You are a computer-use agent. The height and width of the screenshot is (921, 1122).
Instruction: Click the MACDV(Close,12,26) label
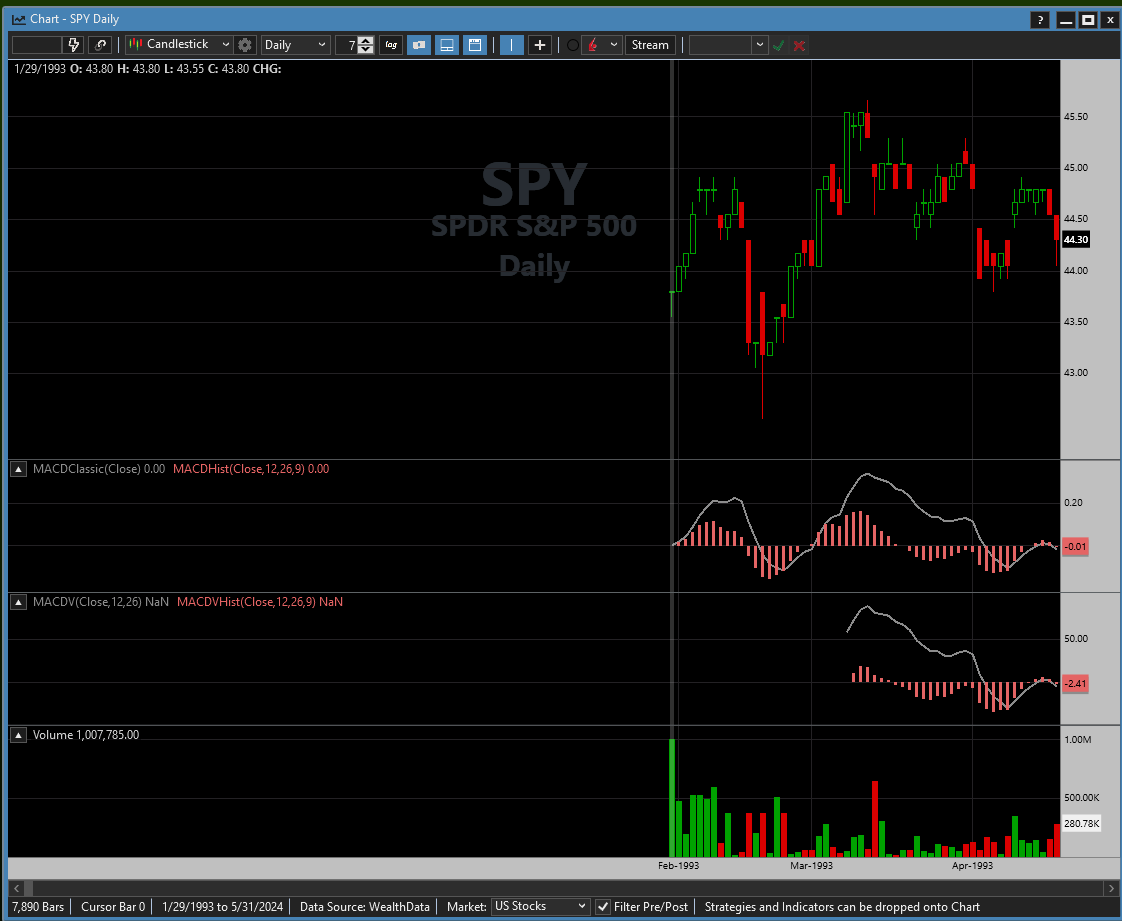pos(101,602)
